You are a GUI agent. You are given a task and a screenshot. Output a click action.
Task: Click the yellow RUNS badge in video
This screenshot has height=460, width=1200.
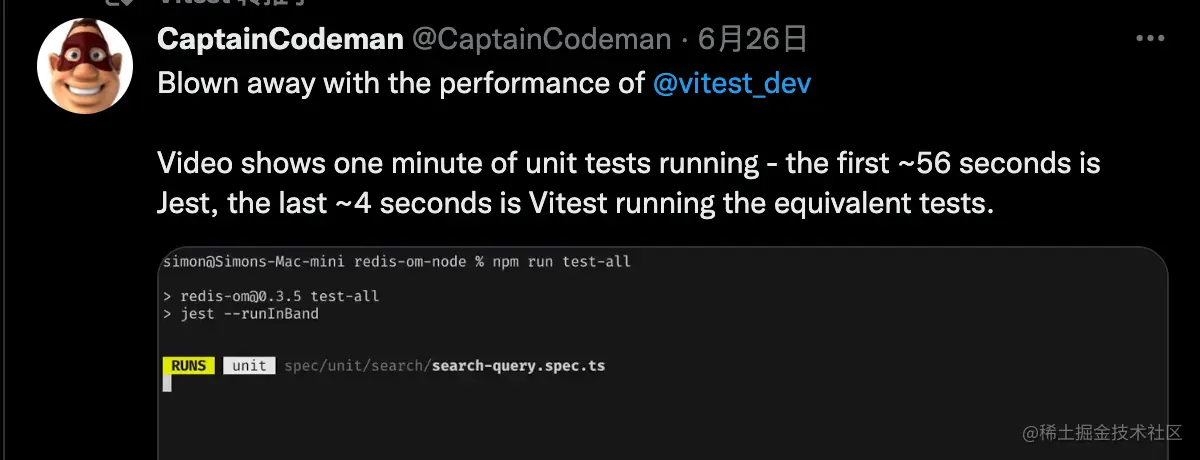coord(188,366)
